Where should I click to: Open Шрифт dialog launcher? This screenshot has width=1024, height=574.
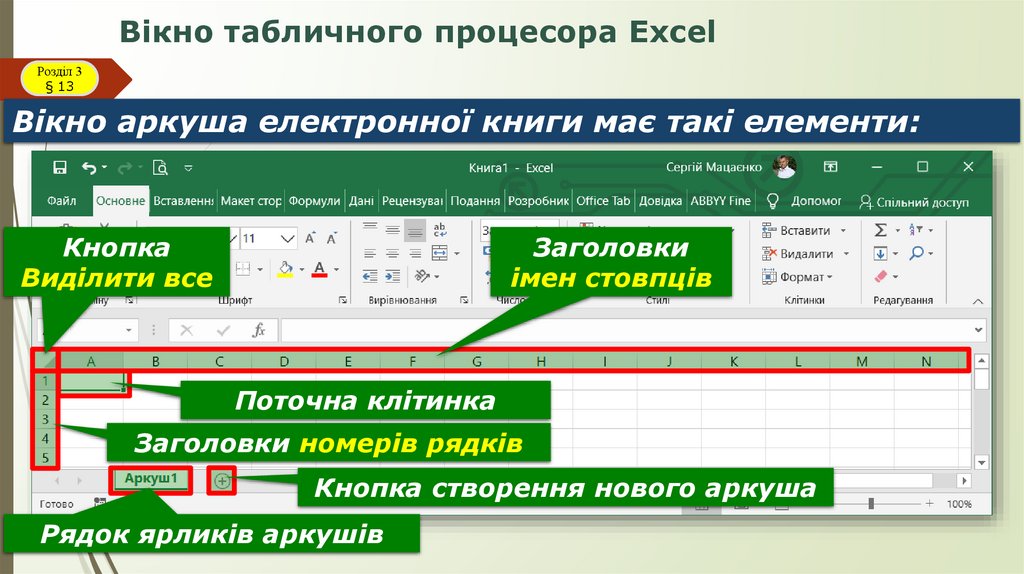(x=343, y=300)
